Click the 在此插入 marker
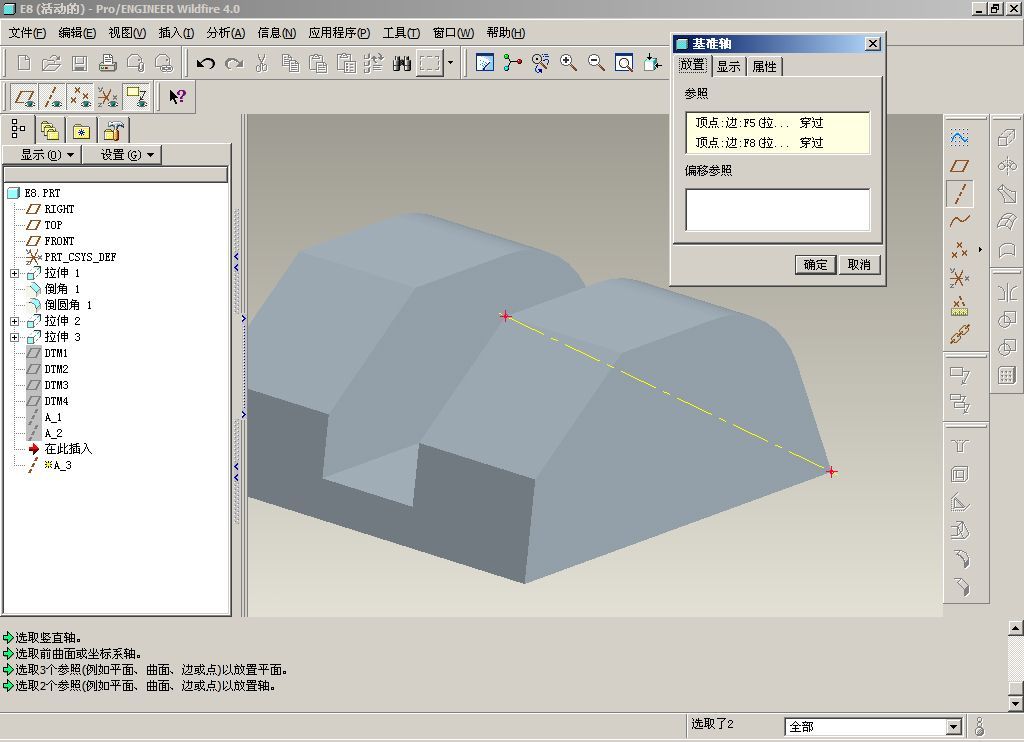The height and width of the screenshot is (742, 1024). [x=68, y=449]
